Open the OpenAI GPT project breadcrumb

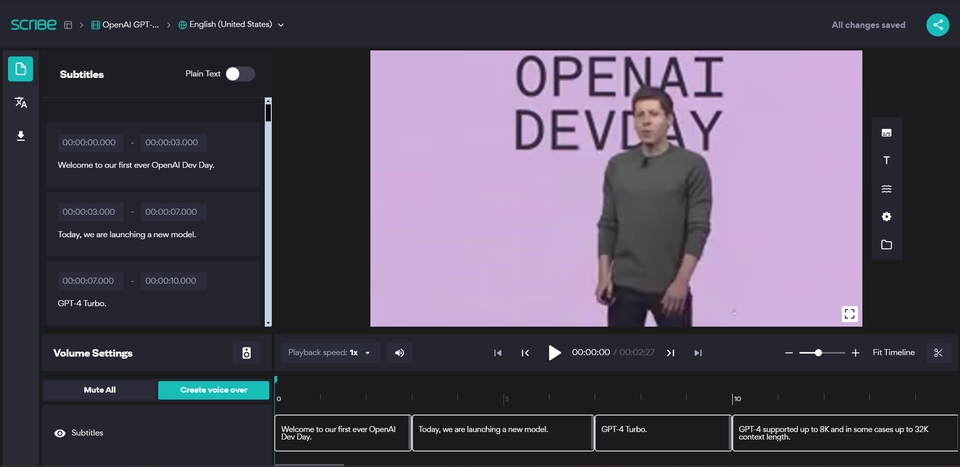pyautogui.click(x=125, y=25)
